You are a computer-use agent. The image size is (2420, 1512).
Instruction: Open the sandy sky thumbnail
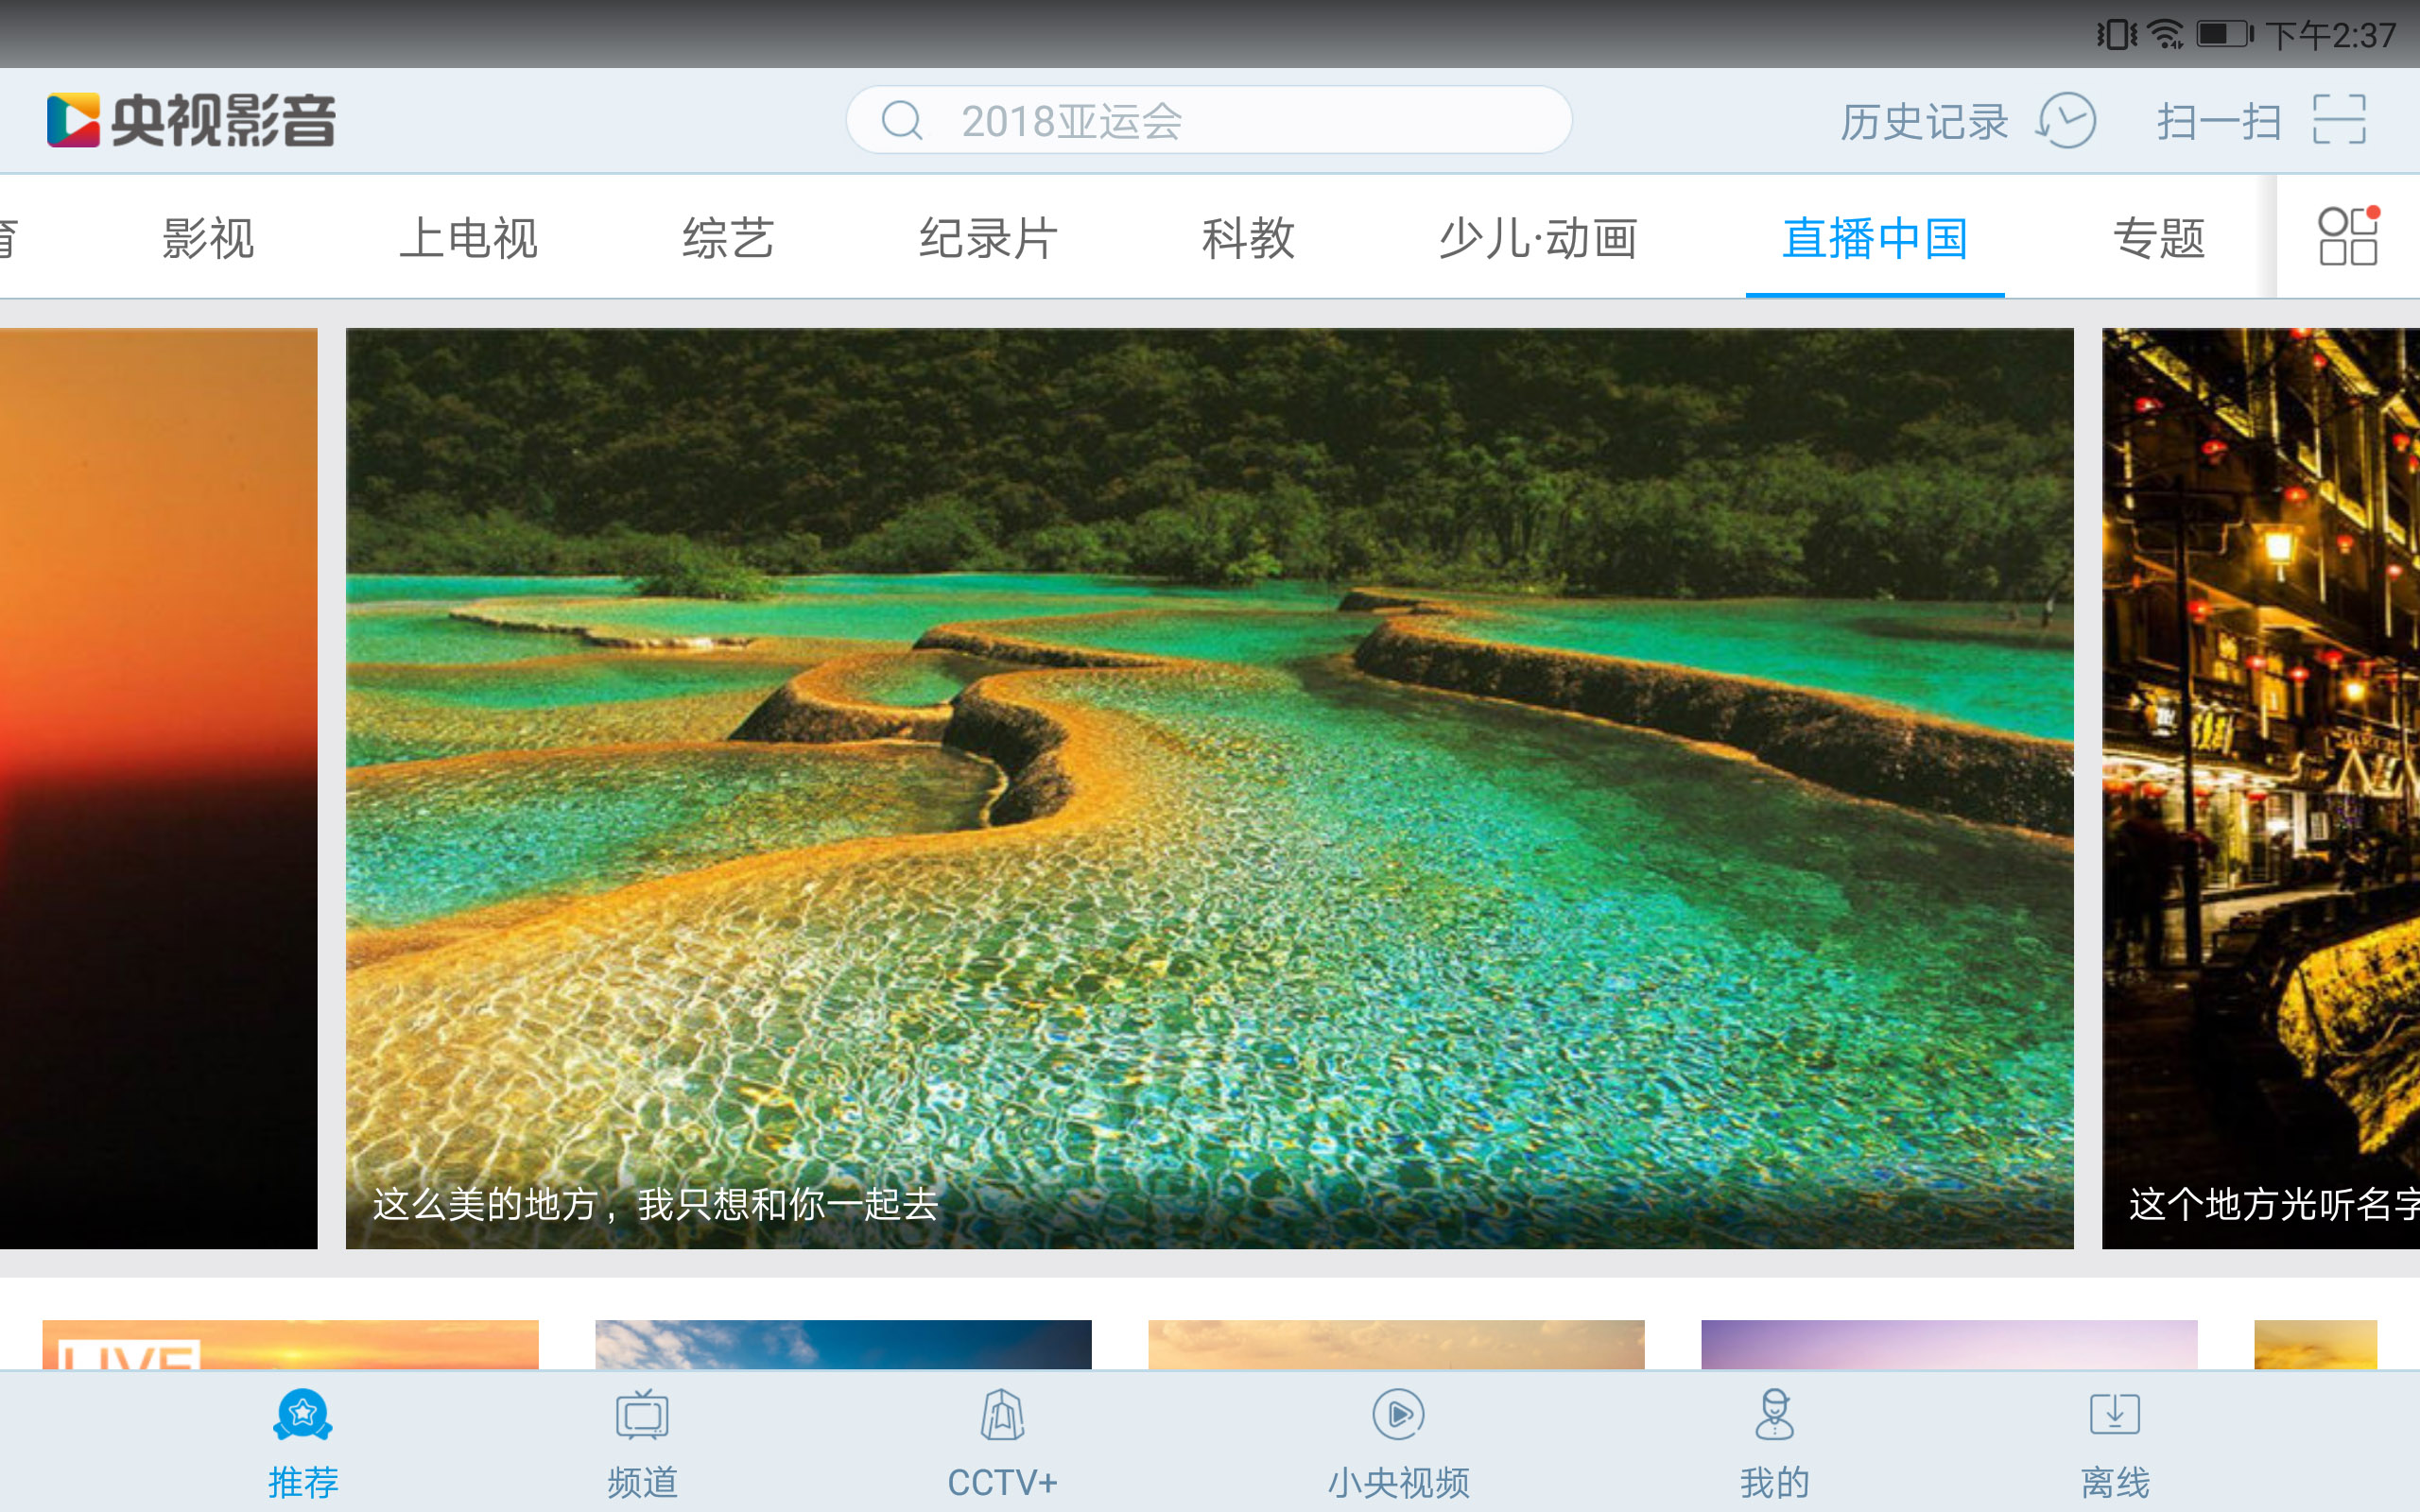tap(1396, 1344)
